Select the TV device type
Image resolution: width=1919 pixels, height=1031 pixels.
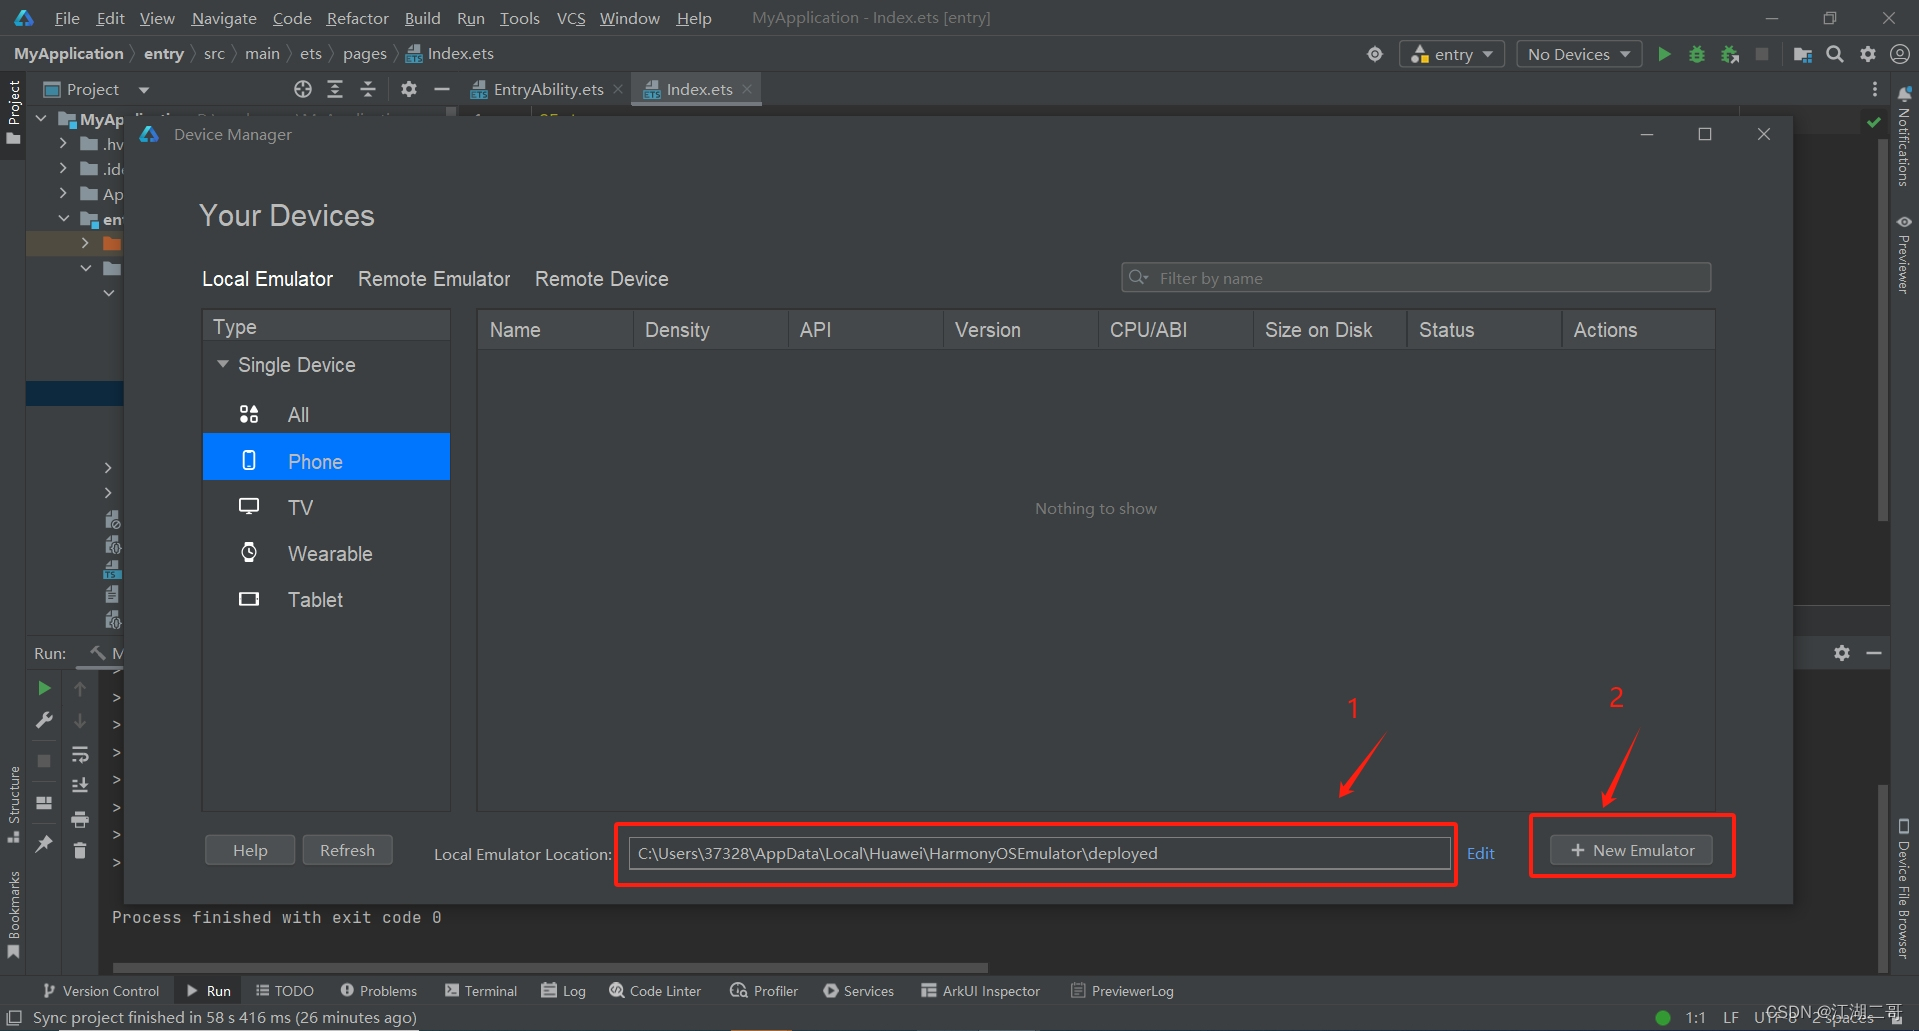(x=326, y=507)
